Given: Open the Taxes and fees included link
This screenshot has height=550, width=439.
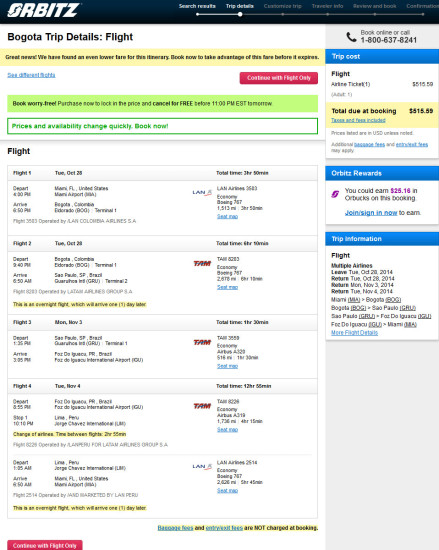Looking at the screenshot, I should (x=358, y=120).
